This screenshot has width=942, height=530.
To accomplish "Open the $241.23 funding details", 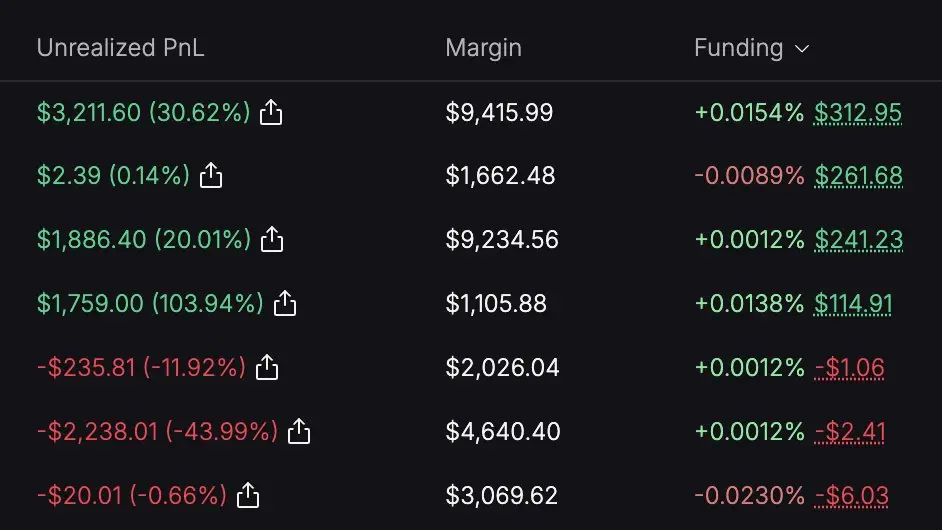I will [858, 240].
